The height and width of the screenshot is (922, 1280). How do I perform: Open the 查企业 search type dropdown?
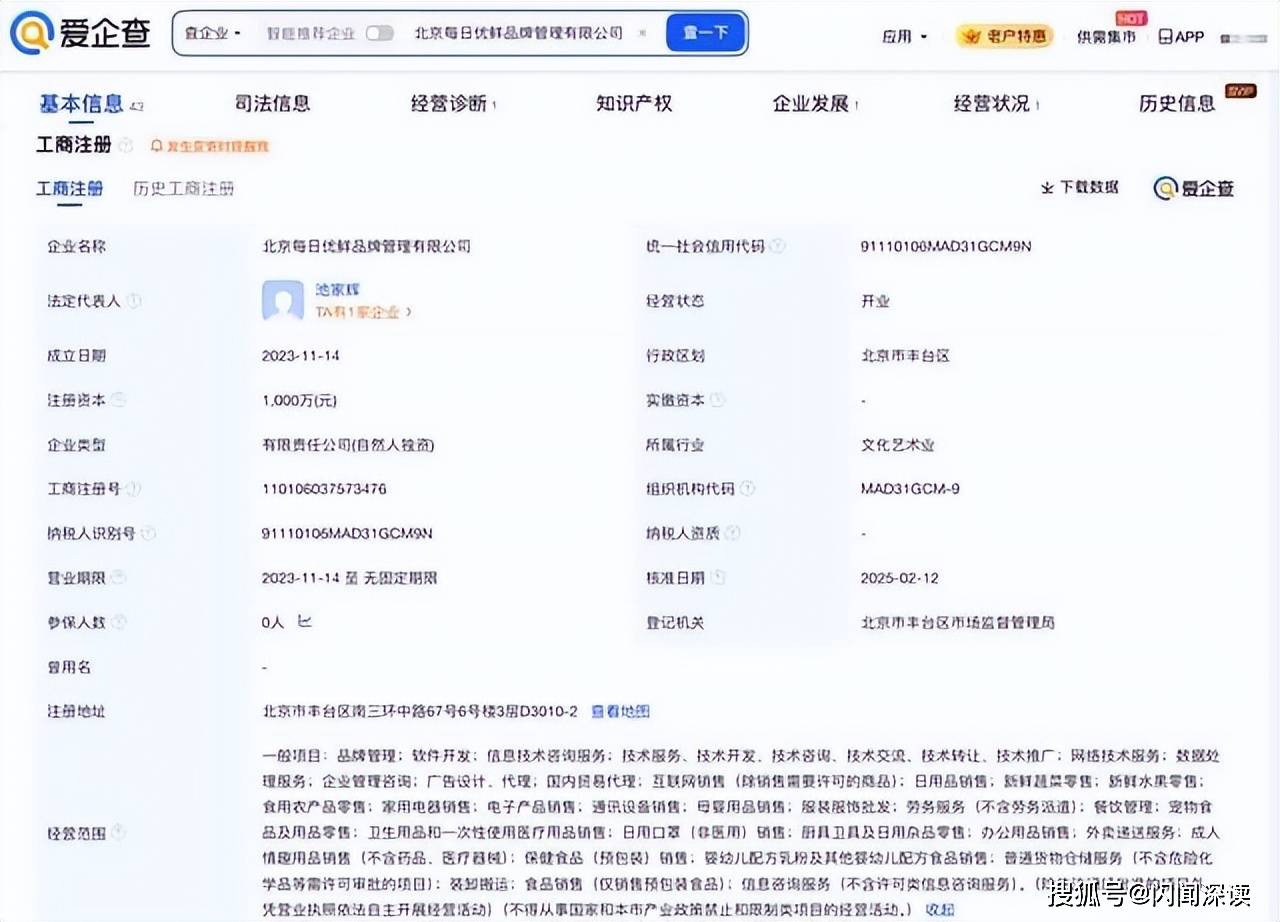click(213, 32)
